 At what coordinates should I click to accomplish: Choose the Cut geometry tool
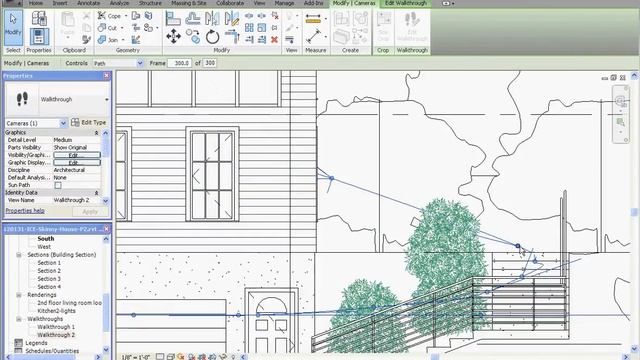pyautogui.click(x=107, y=28)
